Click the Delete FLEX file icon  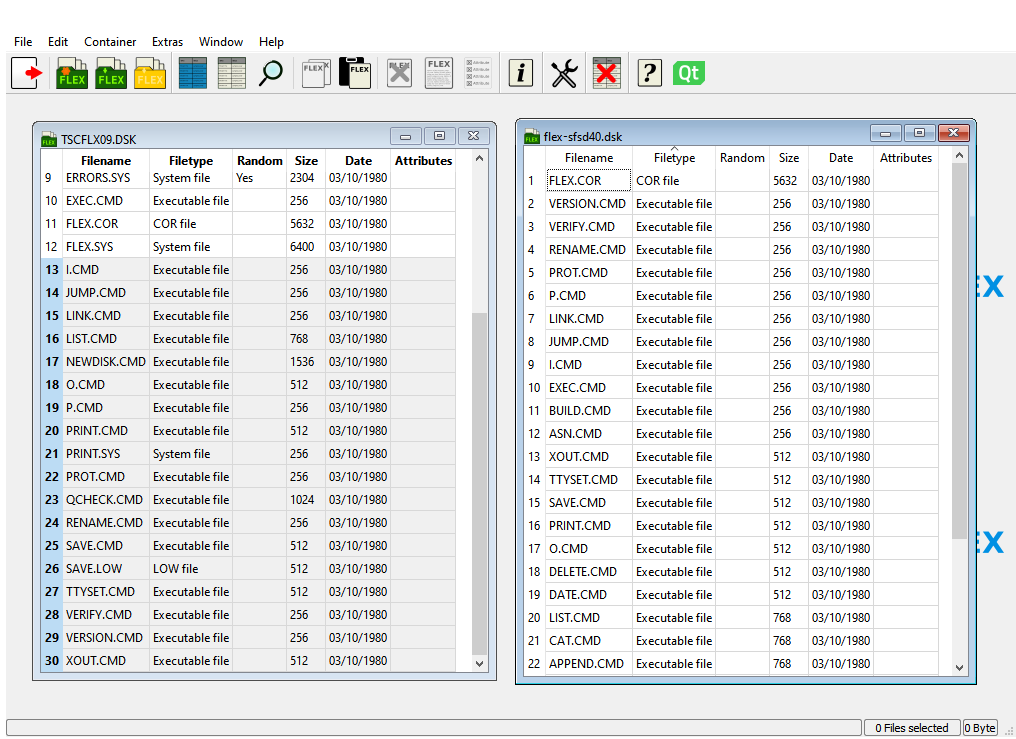(x=399, y=73)
